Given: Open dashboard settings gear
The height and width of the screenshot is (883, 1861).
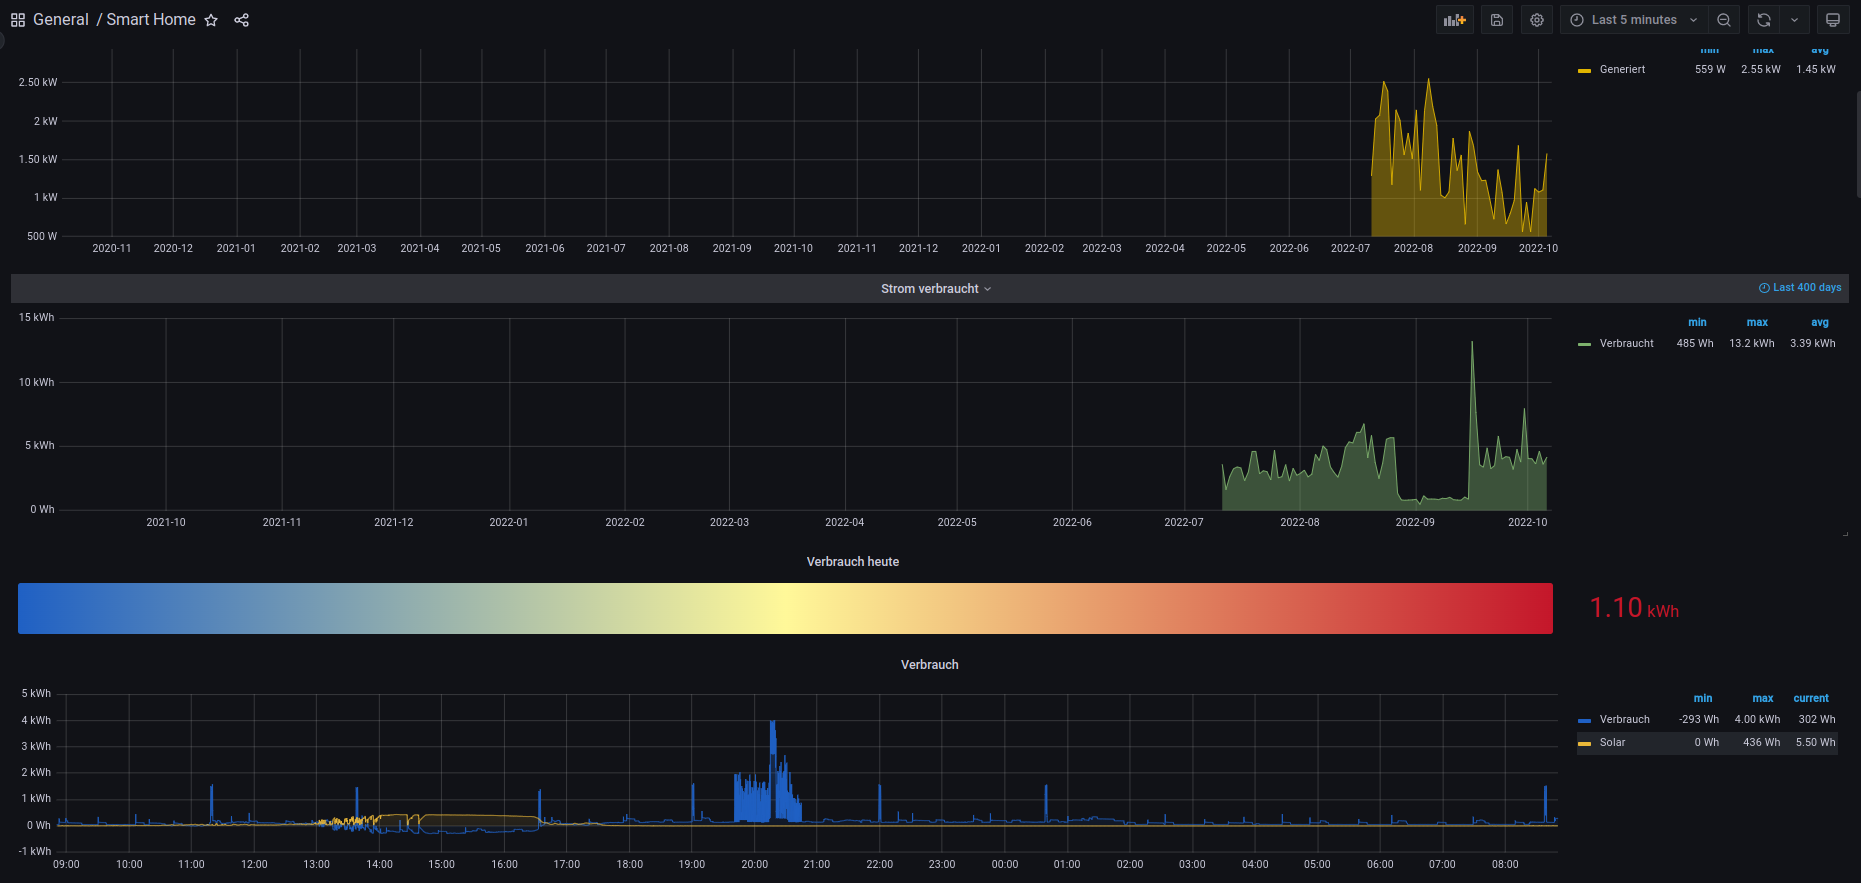Looking at the screenshot, I should [1537, 20].
